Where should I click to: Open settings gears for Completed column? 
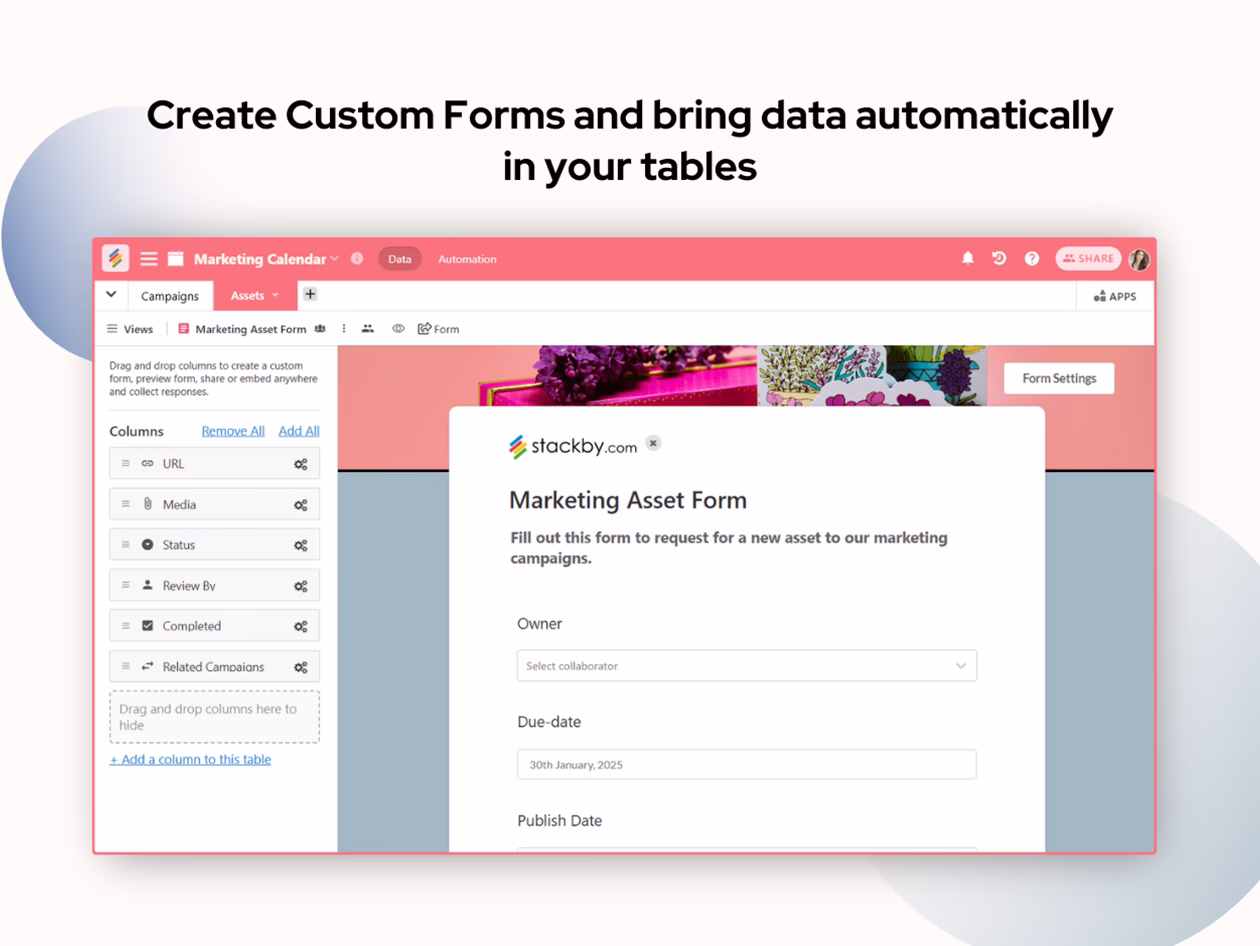point(300,626)
